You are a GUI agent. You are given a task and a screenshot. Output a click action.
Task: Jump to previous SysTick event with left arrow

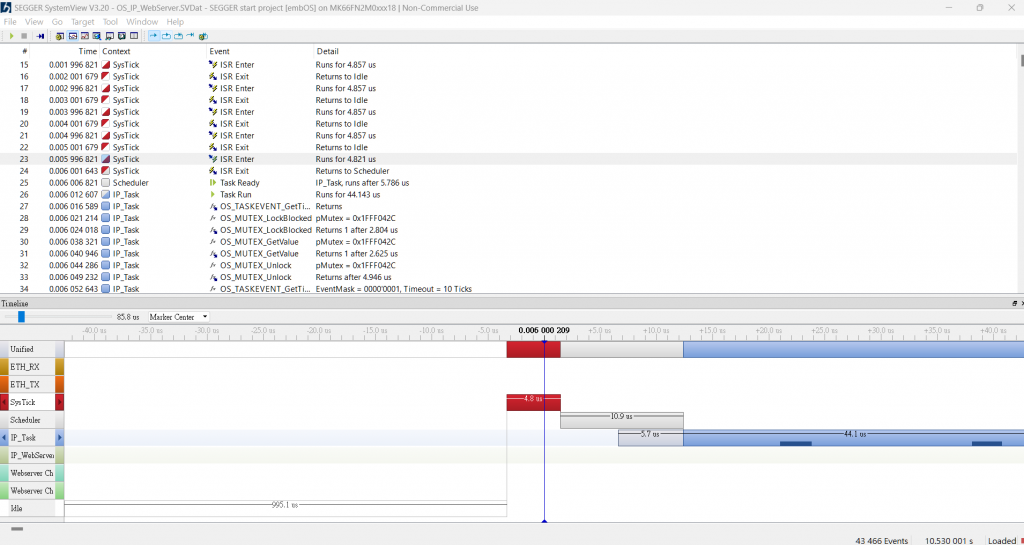click(4, 403)
